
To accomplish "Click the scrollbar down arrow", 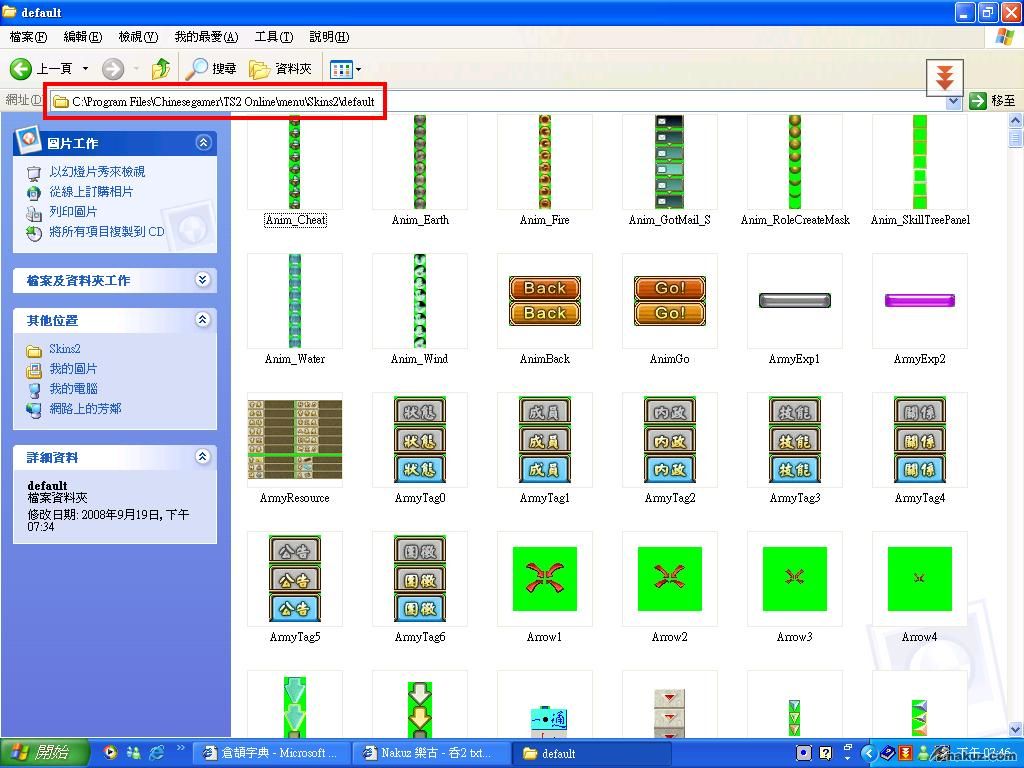I will [x=1016, y=729].
